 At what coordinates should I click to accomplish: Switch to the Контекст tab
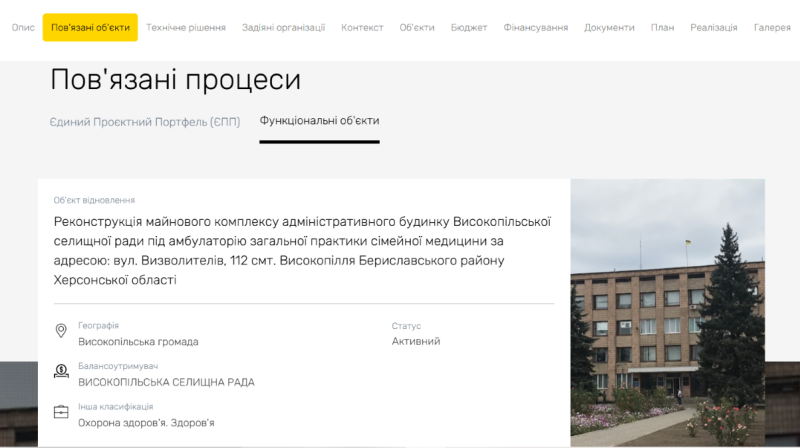pyautogui.click(x=362, y=28)
